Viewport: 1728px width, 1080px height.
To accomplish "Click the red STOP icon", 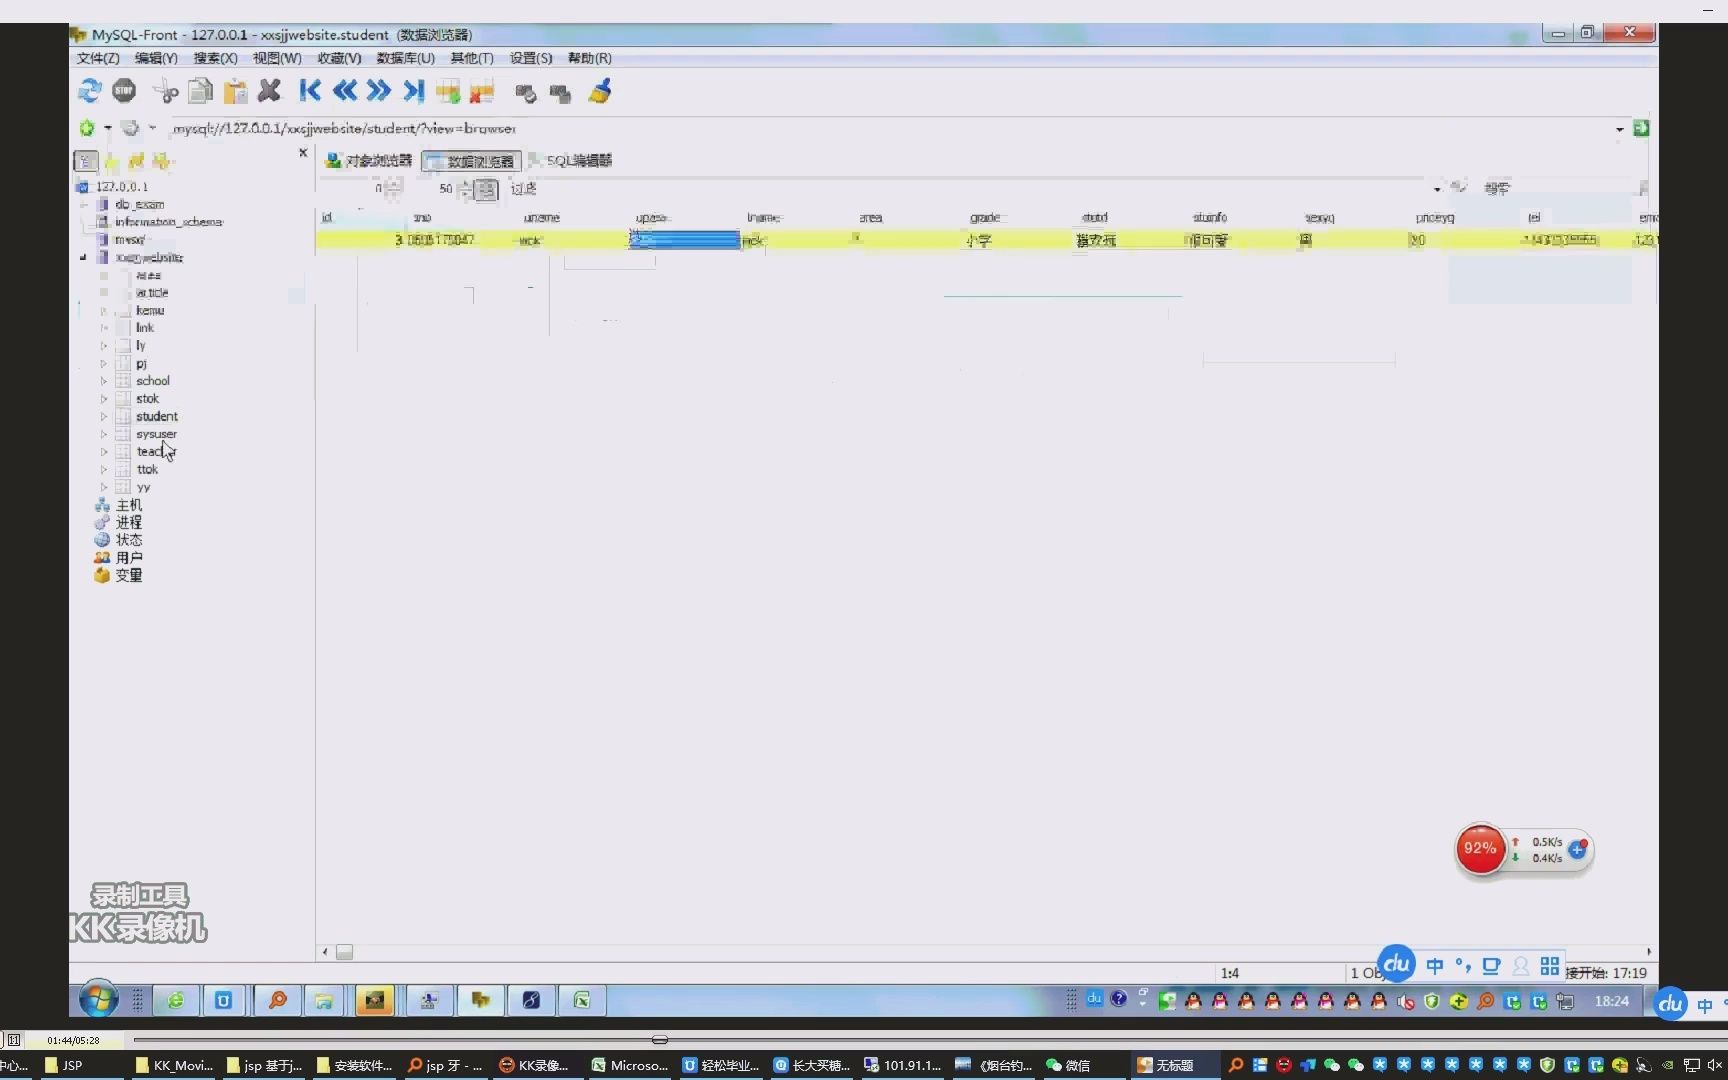I will (124, 92).
